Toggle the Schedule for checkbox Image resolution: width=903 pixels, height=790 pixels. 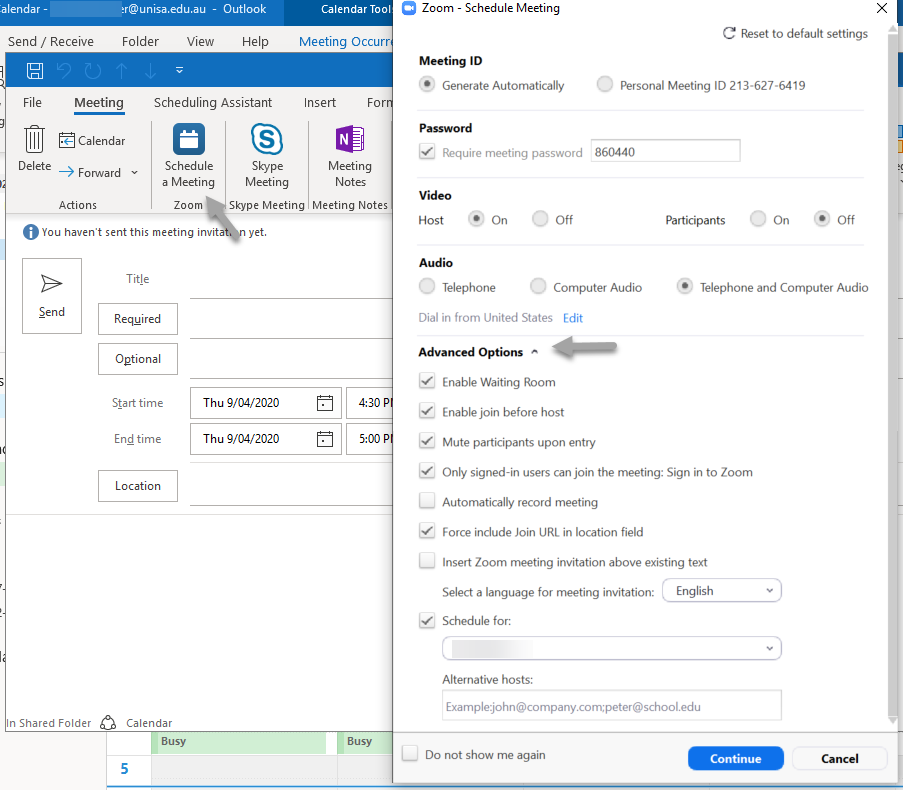click(x=427, y=621)
